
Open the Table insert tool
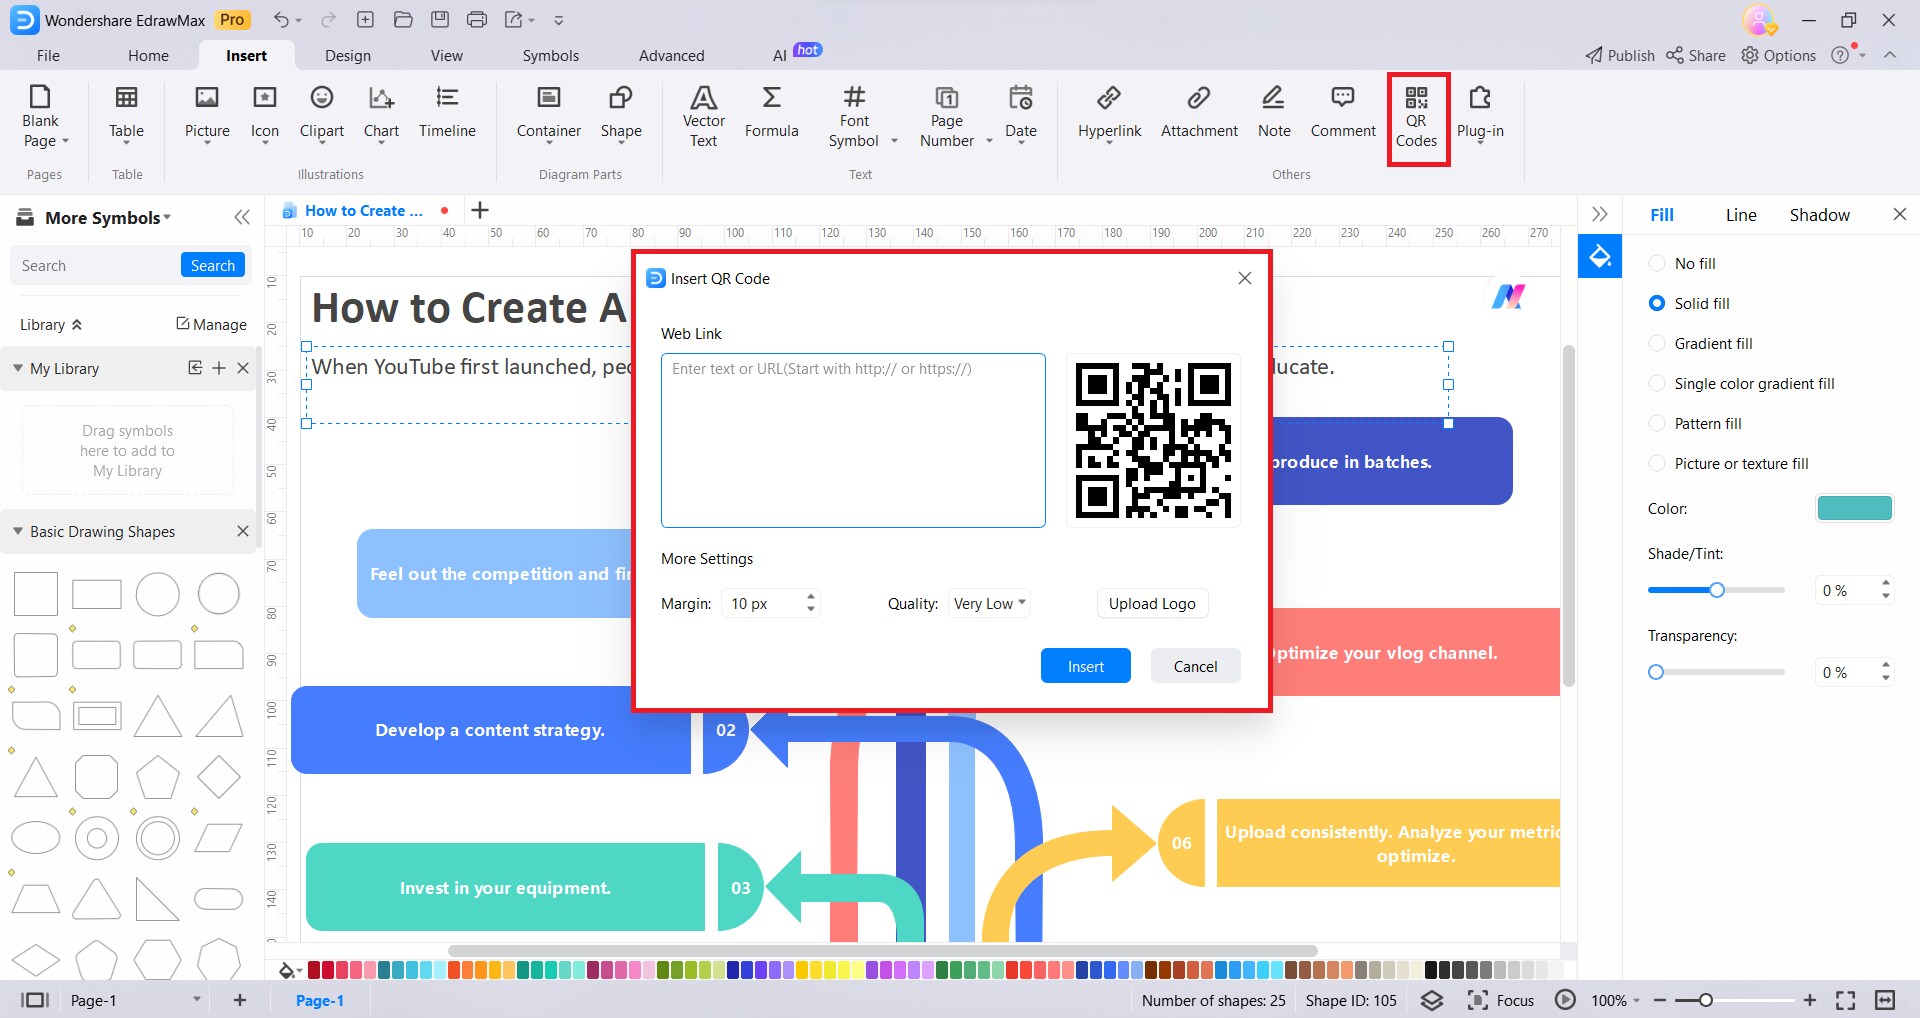[x=126, y=116]
